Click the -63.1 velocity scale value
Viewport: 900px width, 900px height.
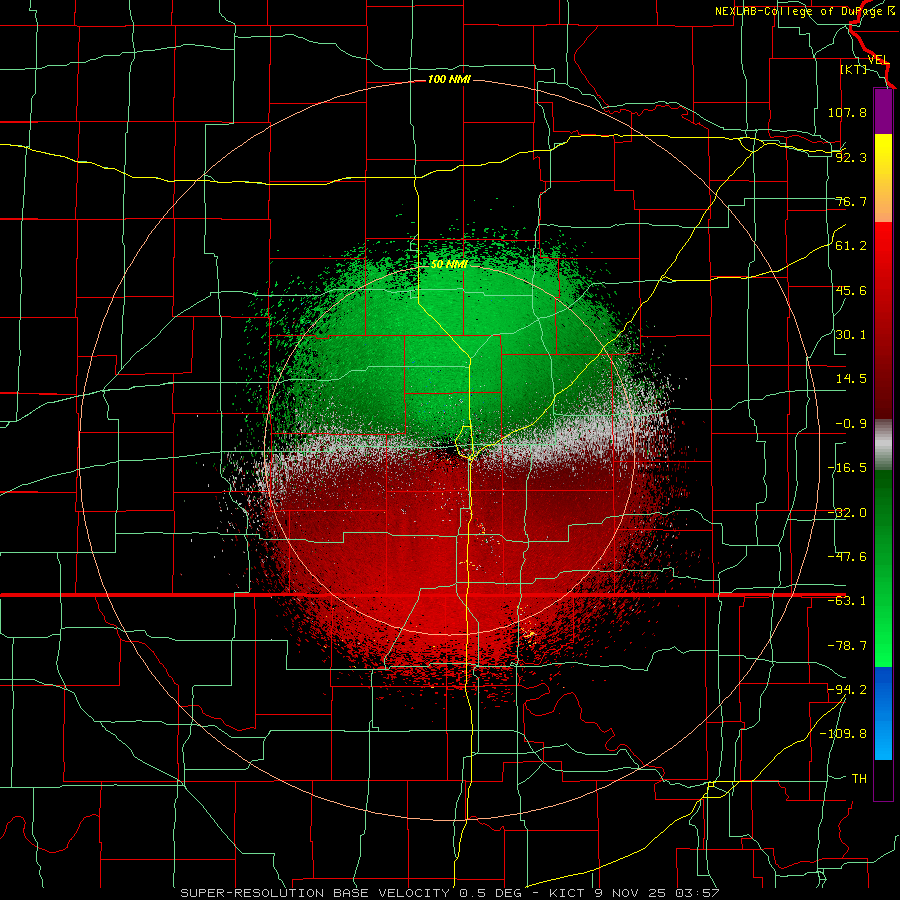847,601
